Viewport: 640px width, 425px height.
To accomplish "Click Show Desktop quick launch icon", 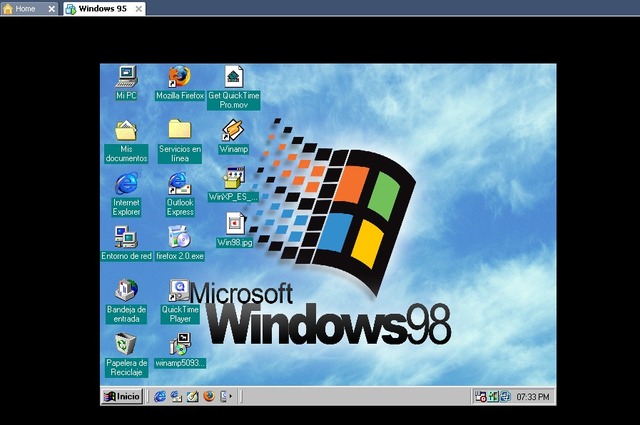I will tap(192, 396).
